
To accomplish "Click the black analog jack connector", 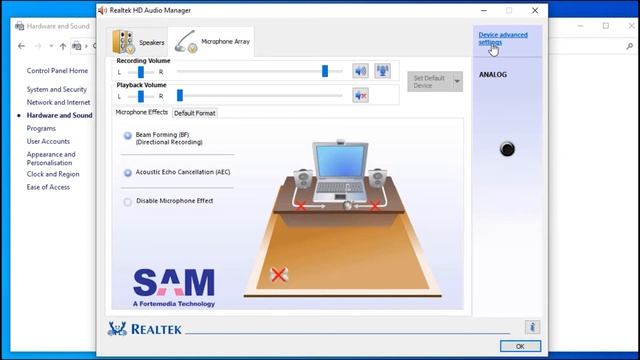I will click(x=507, y=149).
